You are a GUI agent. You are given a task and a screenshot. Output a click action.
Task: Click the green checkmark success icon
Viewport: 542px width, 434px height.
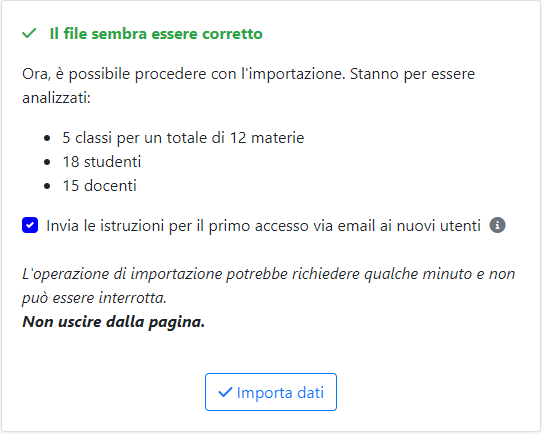pos(29,34)
